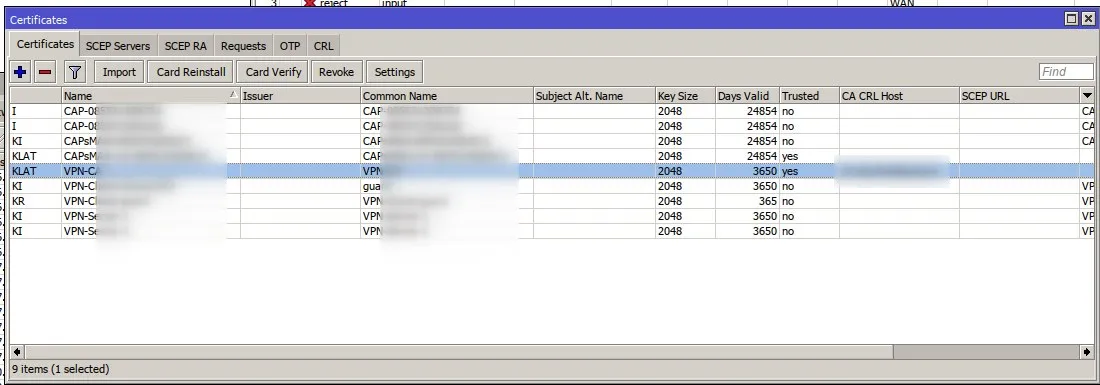Image resolution: width=1100 pixels, height=385 pixels.
Task: Open the SCEP Servers tab
Action: pos(118,46)
